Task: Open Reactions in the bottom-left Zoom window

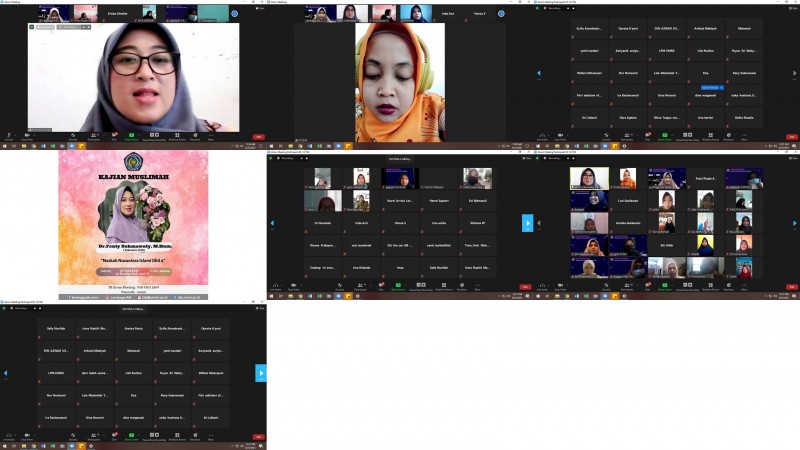Action: [x=197, y=436]
